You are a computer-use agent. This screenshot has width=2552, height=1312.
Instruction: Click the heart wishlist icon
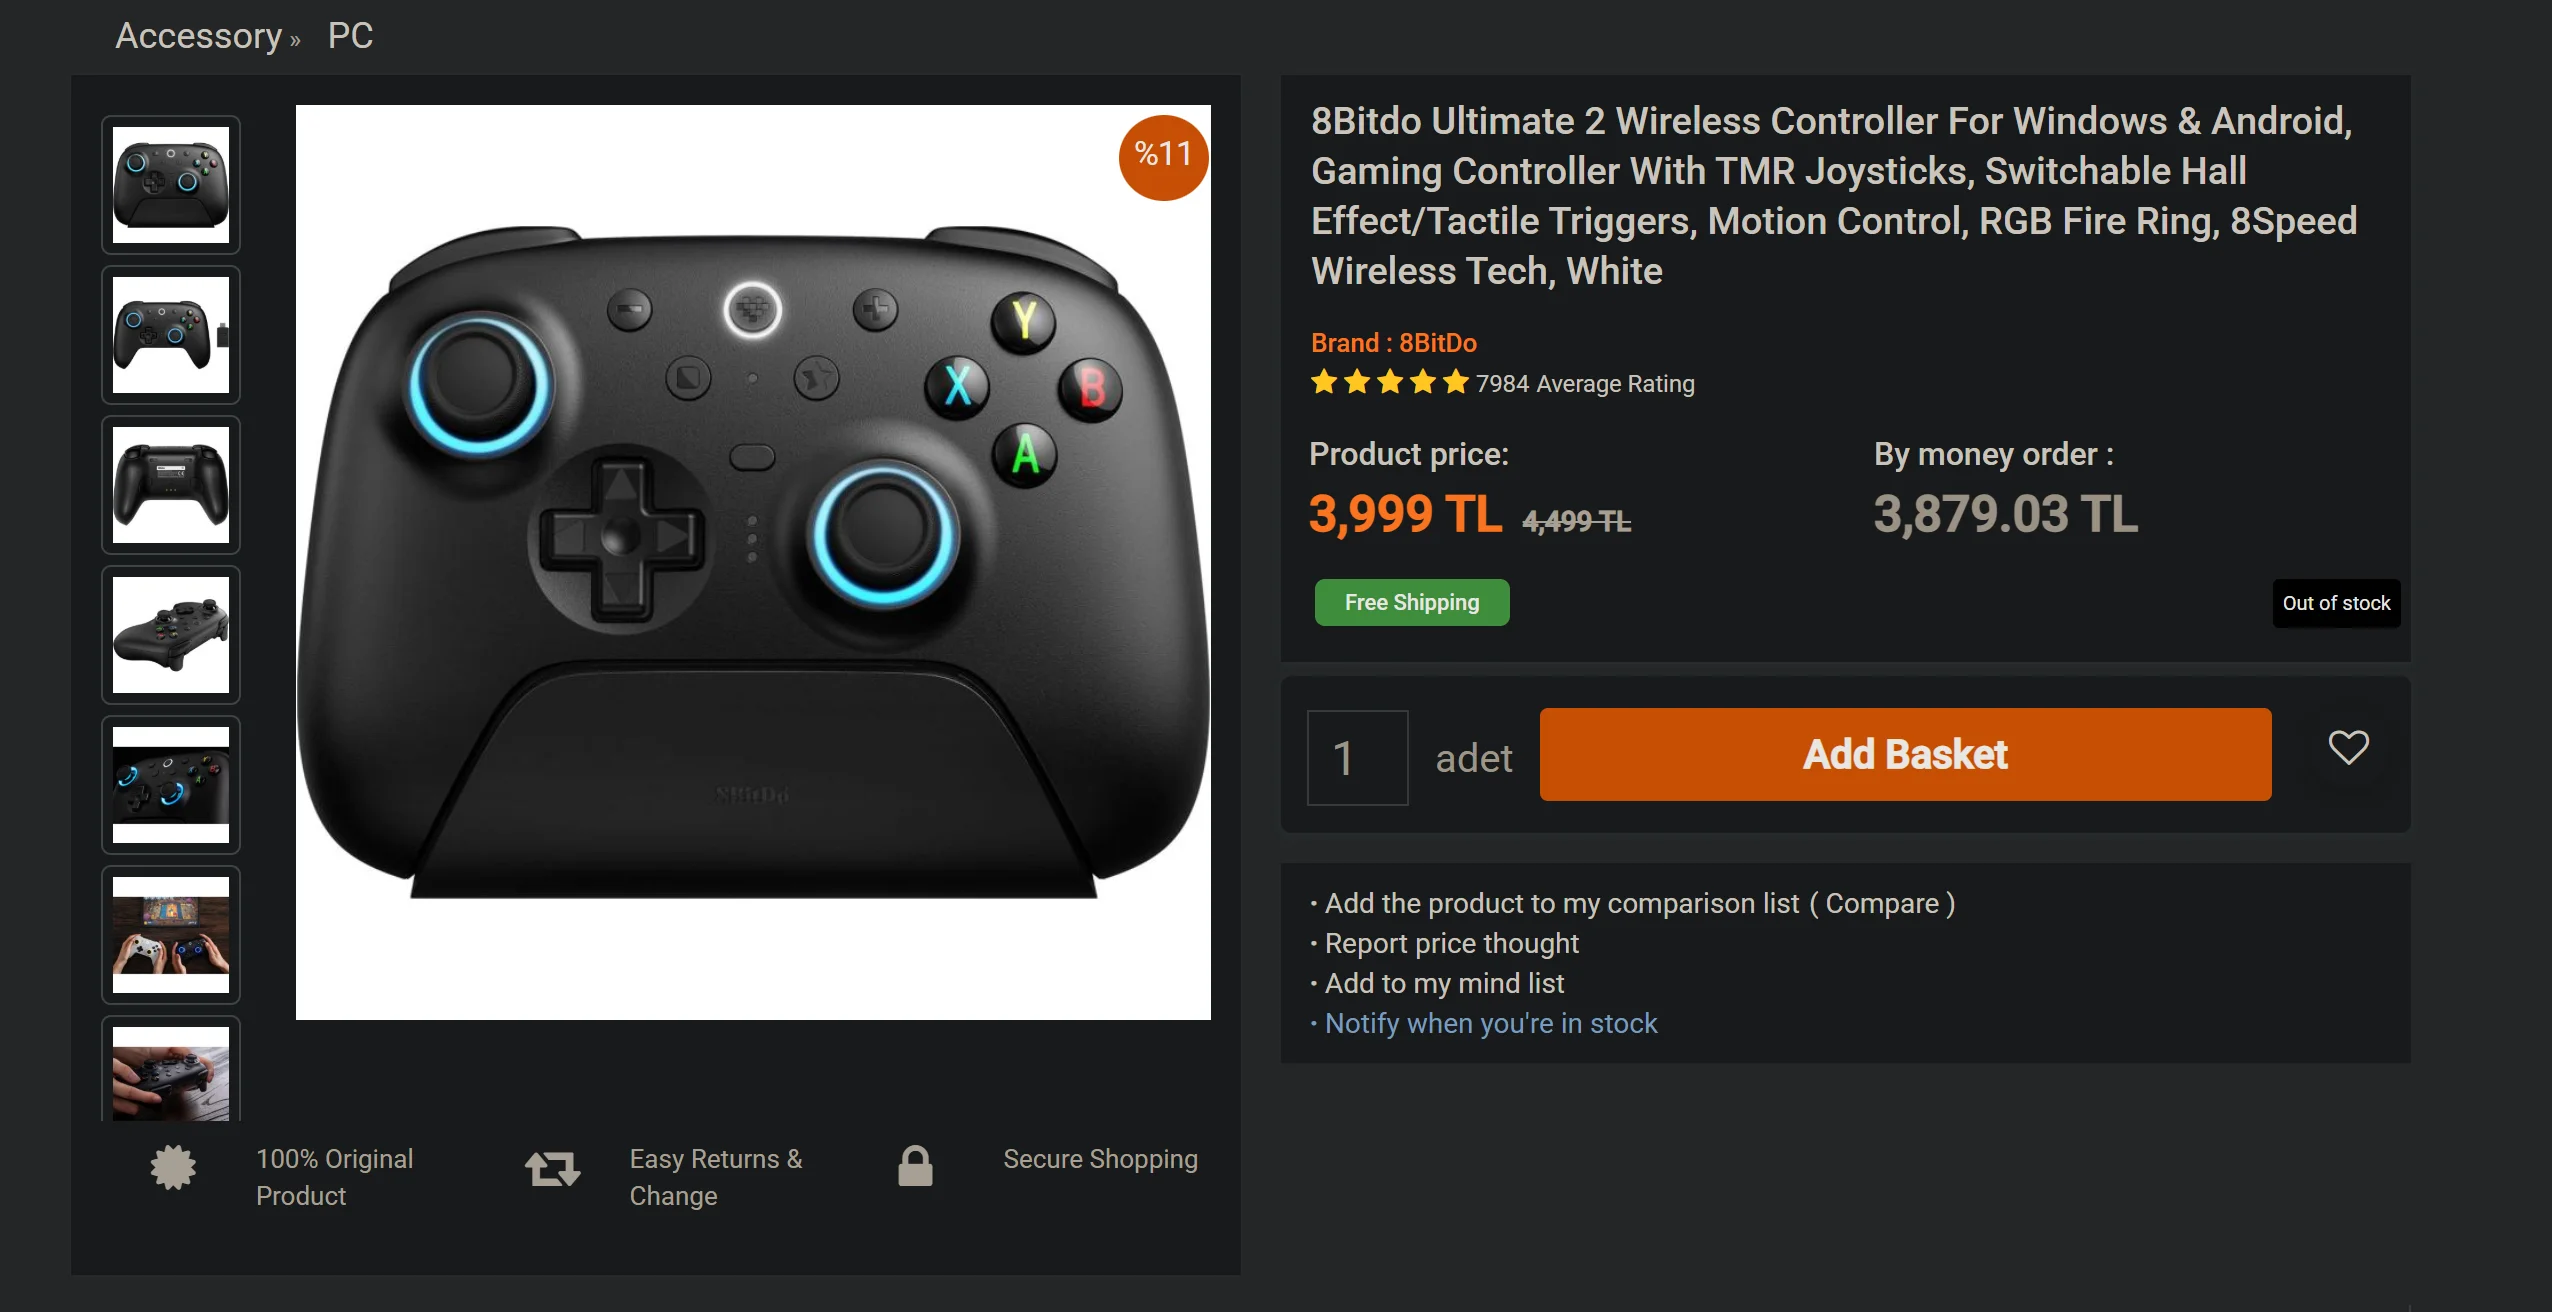click(x=2348, y=748)
